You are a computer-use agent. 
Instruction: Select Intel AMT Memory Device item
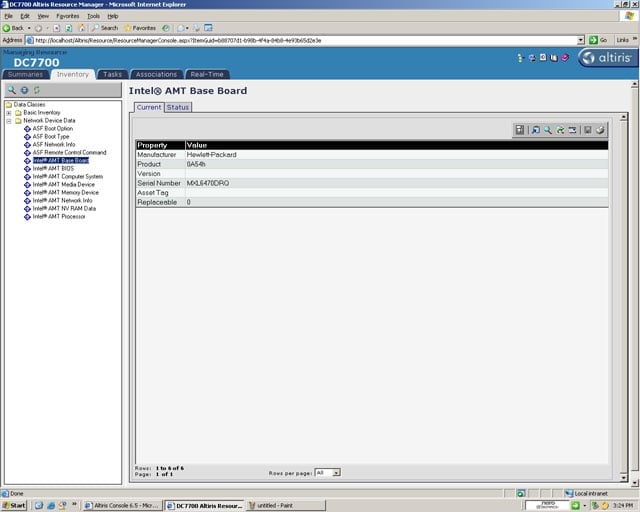point(65,192)
